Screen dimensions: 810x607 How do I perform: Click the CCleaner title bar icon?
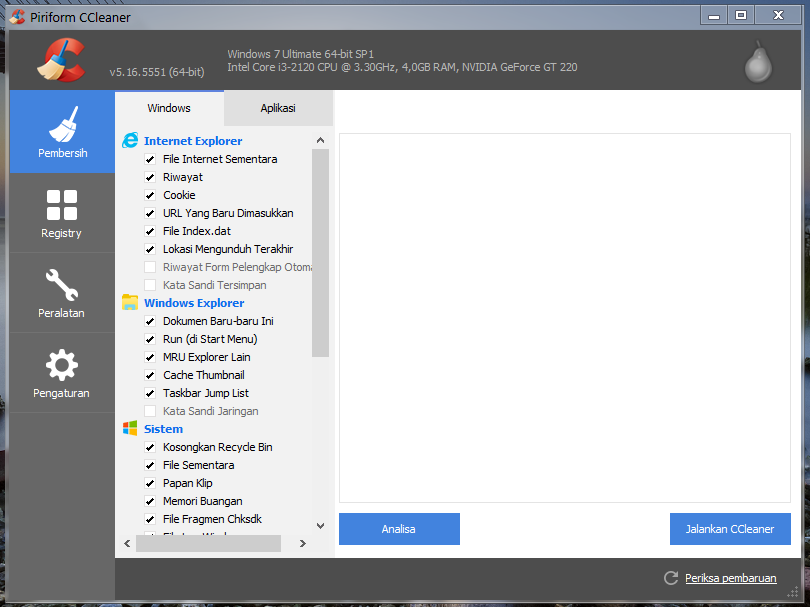point(17,17)
